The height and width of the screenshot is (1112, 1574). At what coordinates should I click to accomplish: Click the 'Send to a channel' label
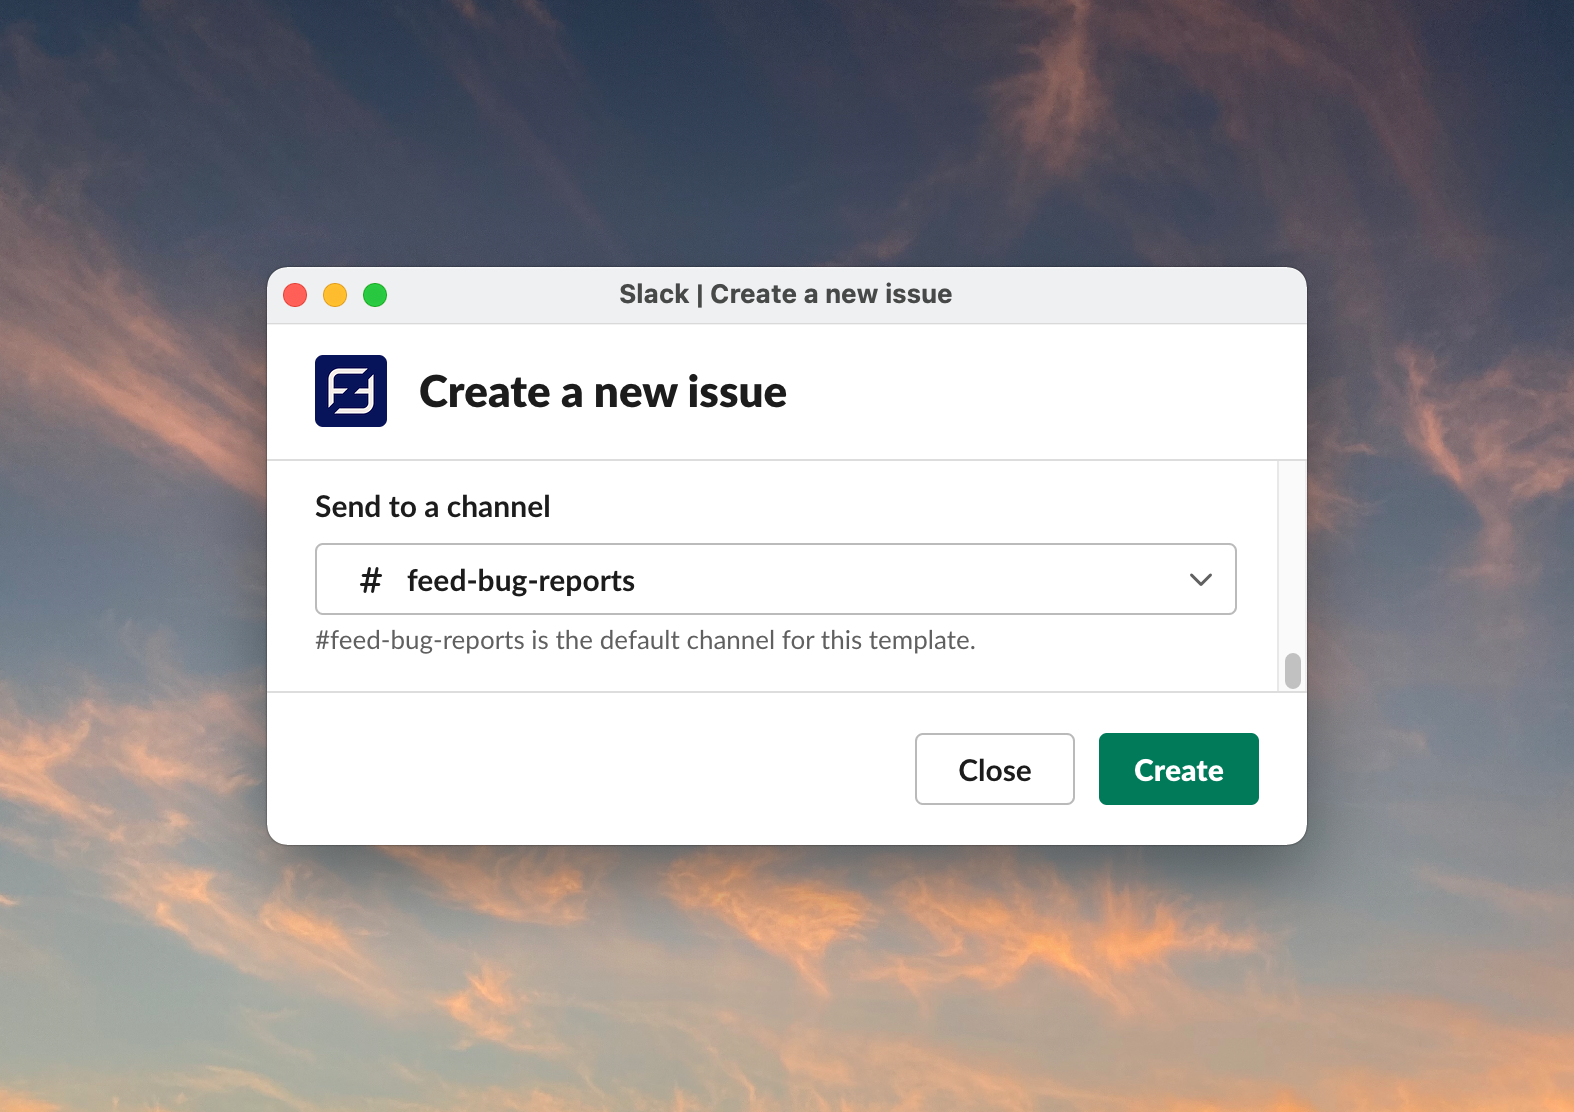[x=433, y=507]
